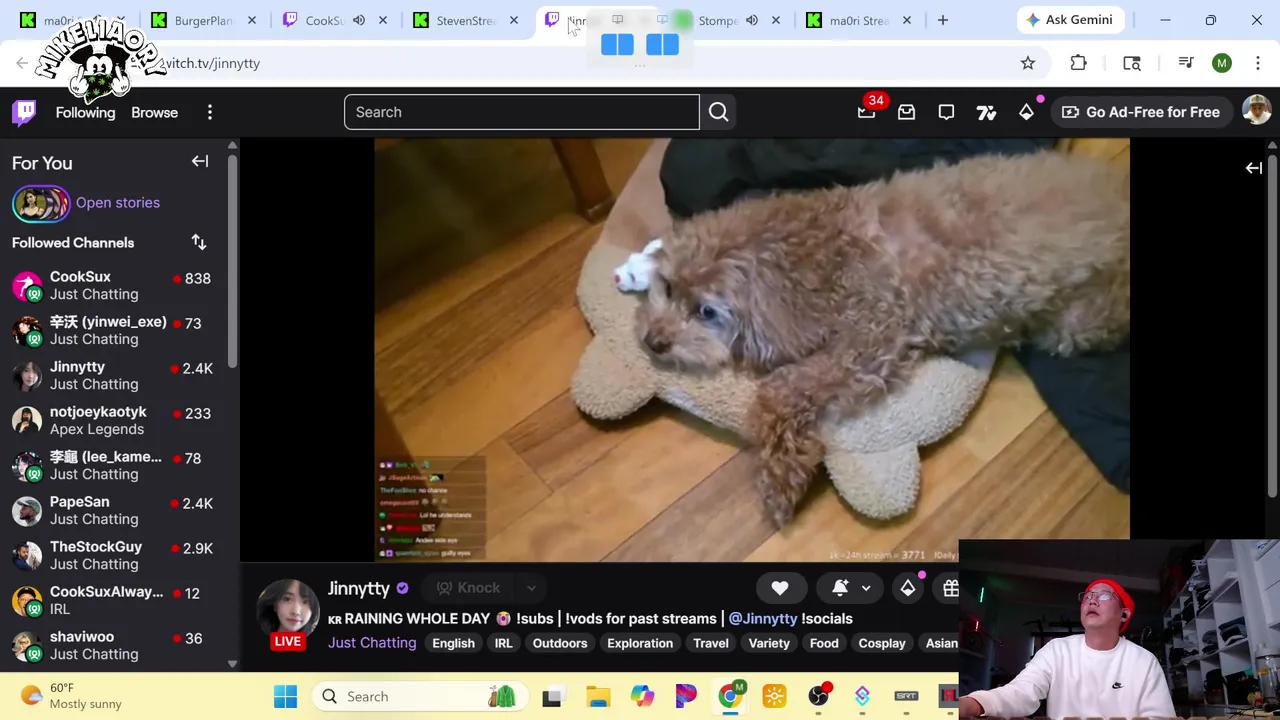Collapse the For You sidebar
Image resolution: width=1280 pixels, height=720 pixels.
click(x=200, y=161)
